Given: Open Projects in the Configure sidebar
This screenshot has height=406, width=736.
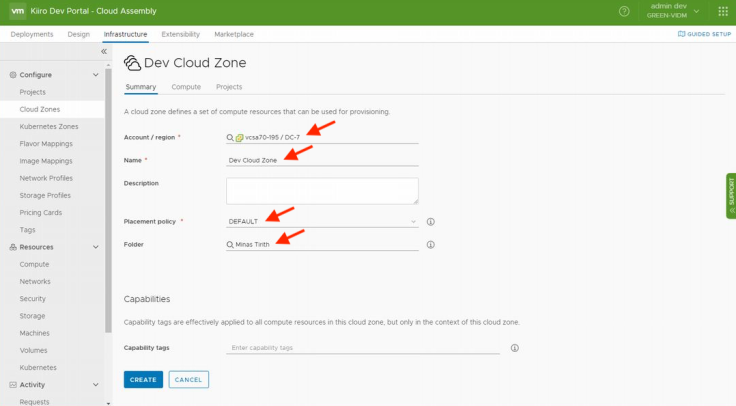Looking at the screenshot, I should [x=32, y=92].
